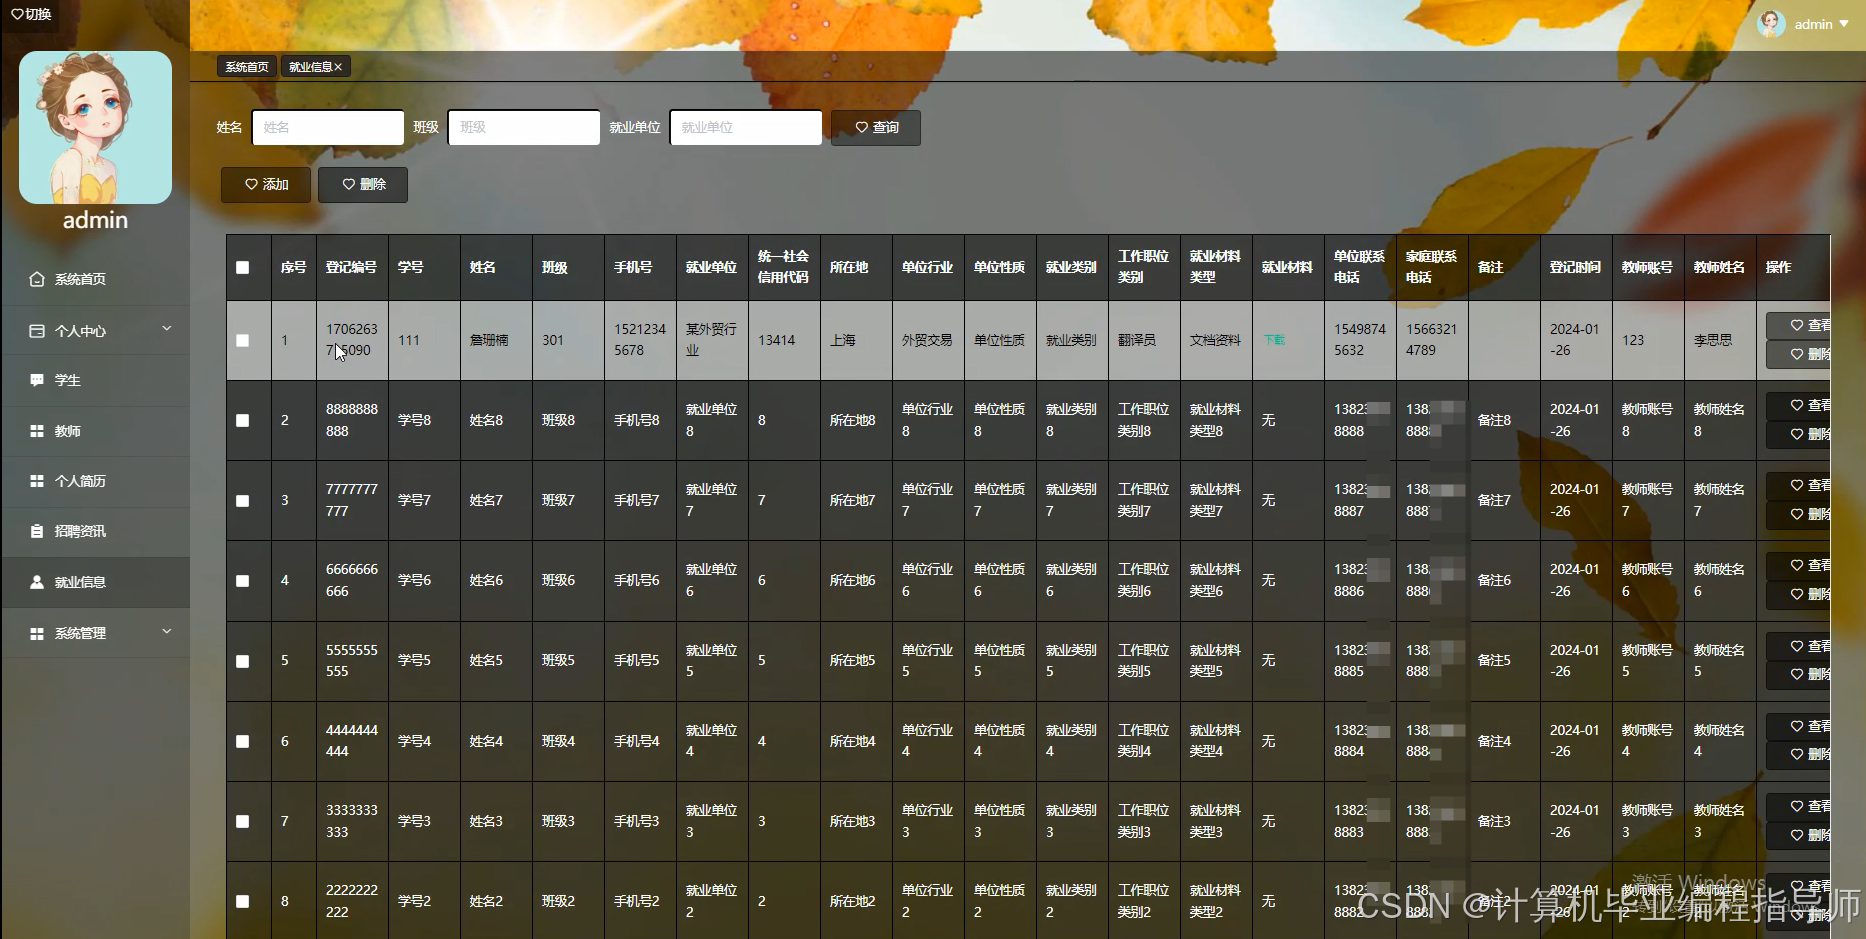Click the 查看 button for row 1
This screenshot has width=1866, height=939.
click(1800, 325)
